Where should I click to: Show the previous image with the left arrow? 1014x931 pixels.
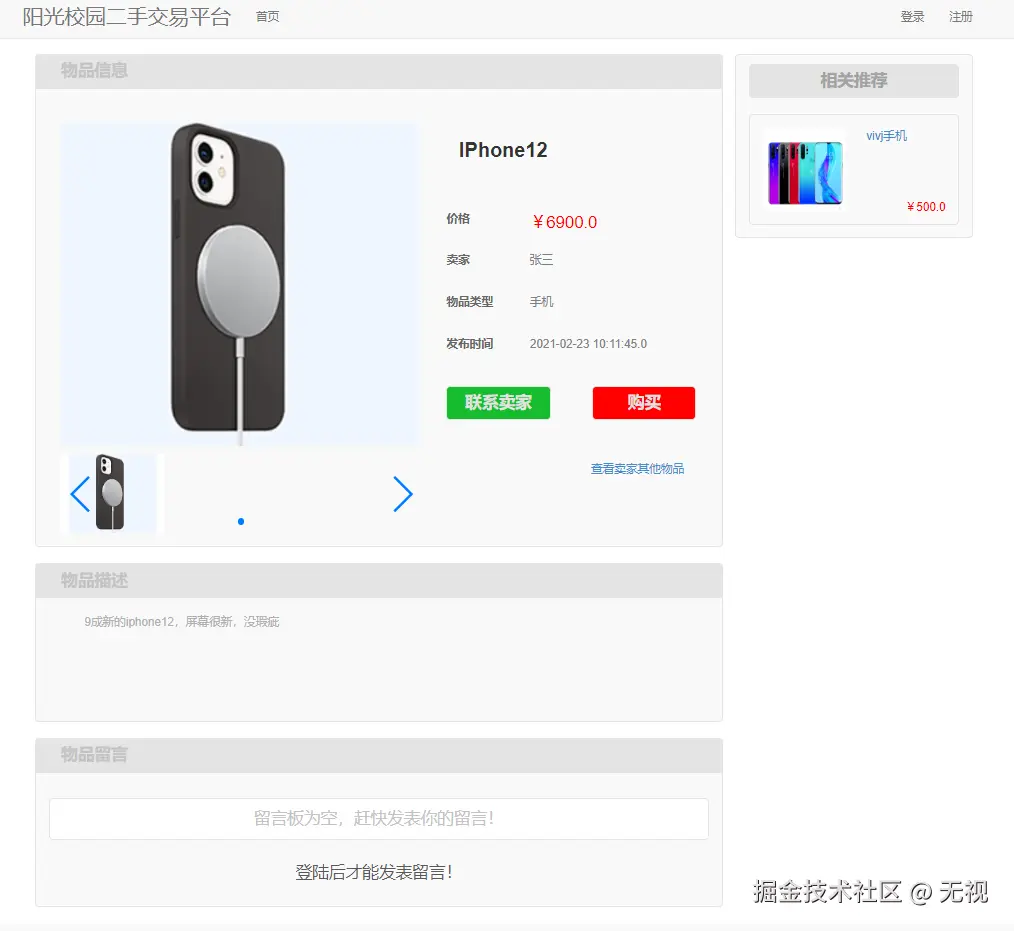pos(80,495)
